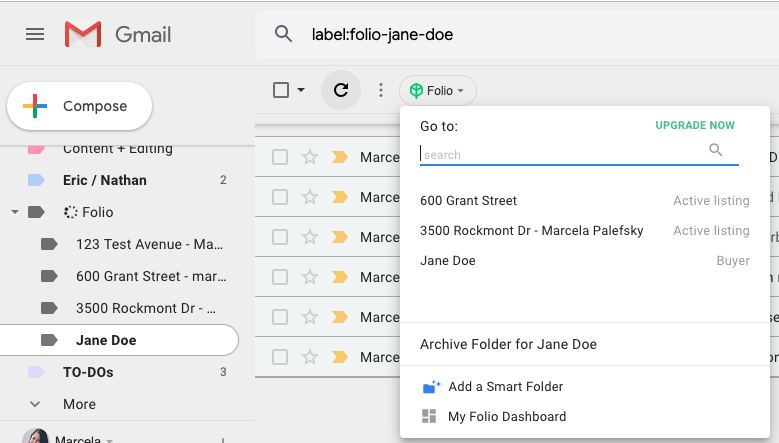Collapse the Folio label tree arrow
The width and height of the screenshot is (779, 443).
tap(15, 212)
